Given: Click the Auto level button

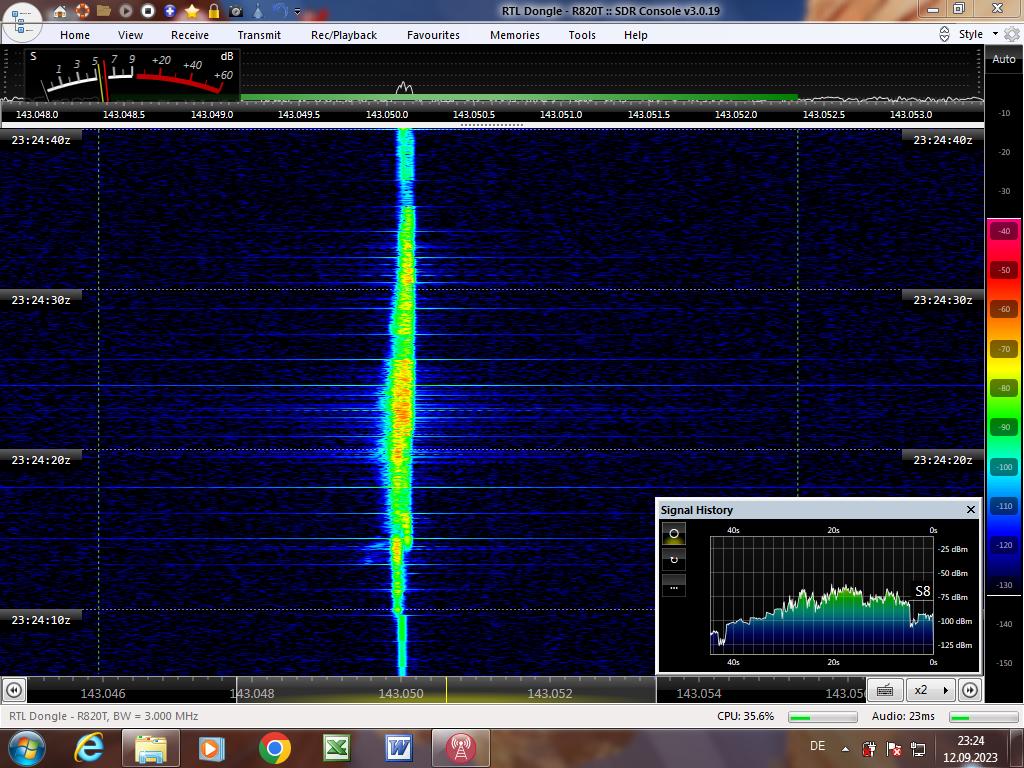Looking at the screenshot, I should point(1003,59).
